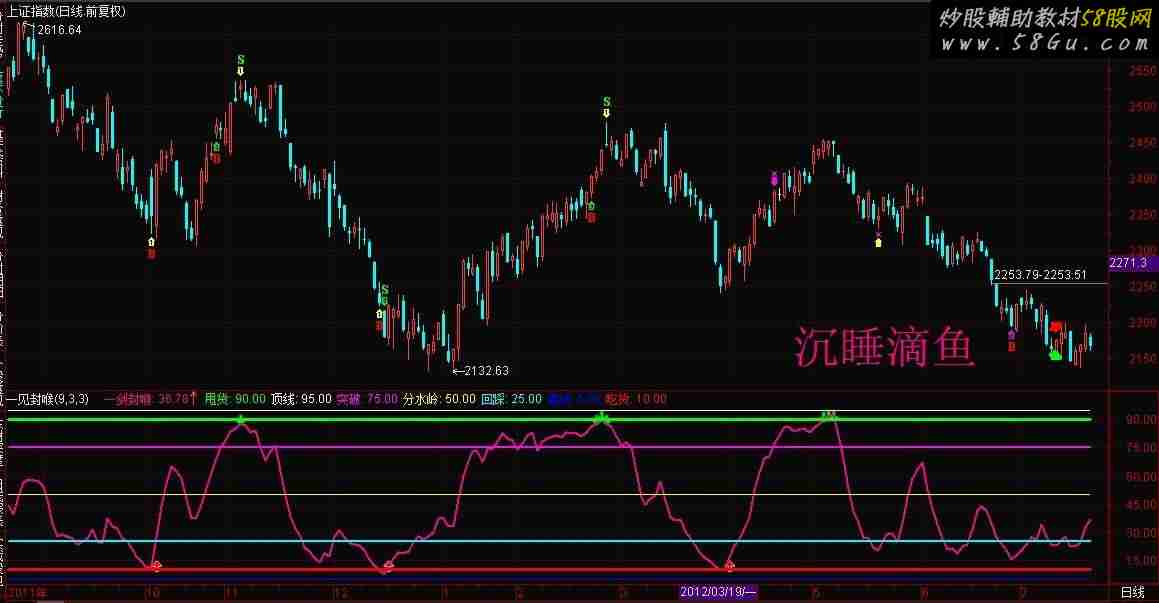Click the last red bottom signal on indicator

pos(729,566)
